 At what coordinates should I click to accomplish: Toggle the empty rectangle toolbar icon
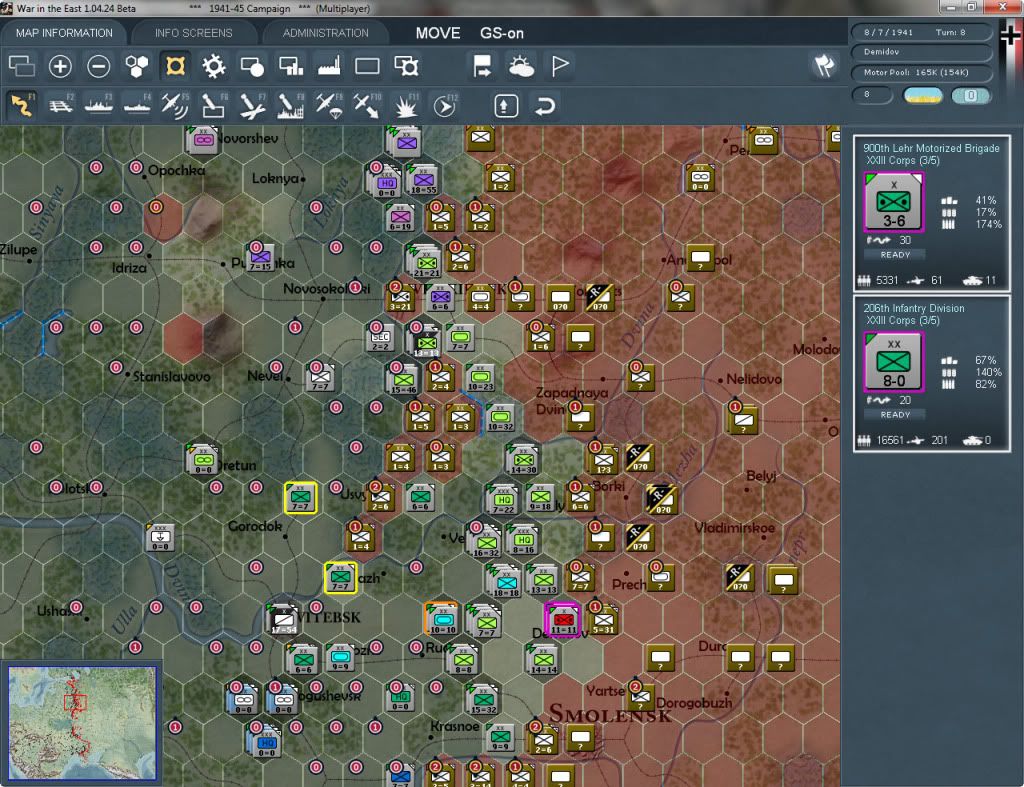tap(367, 66)
